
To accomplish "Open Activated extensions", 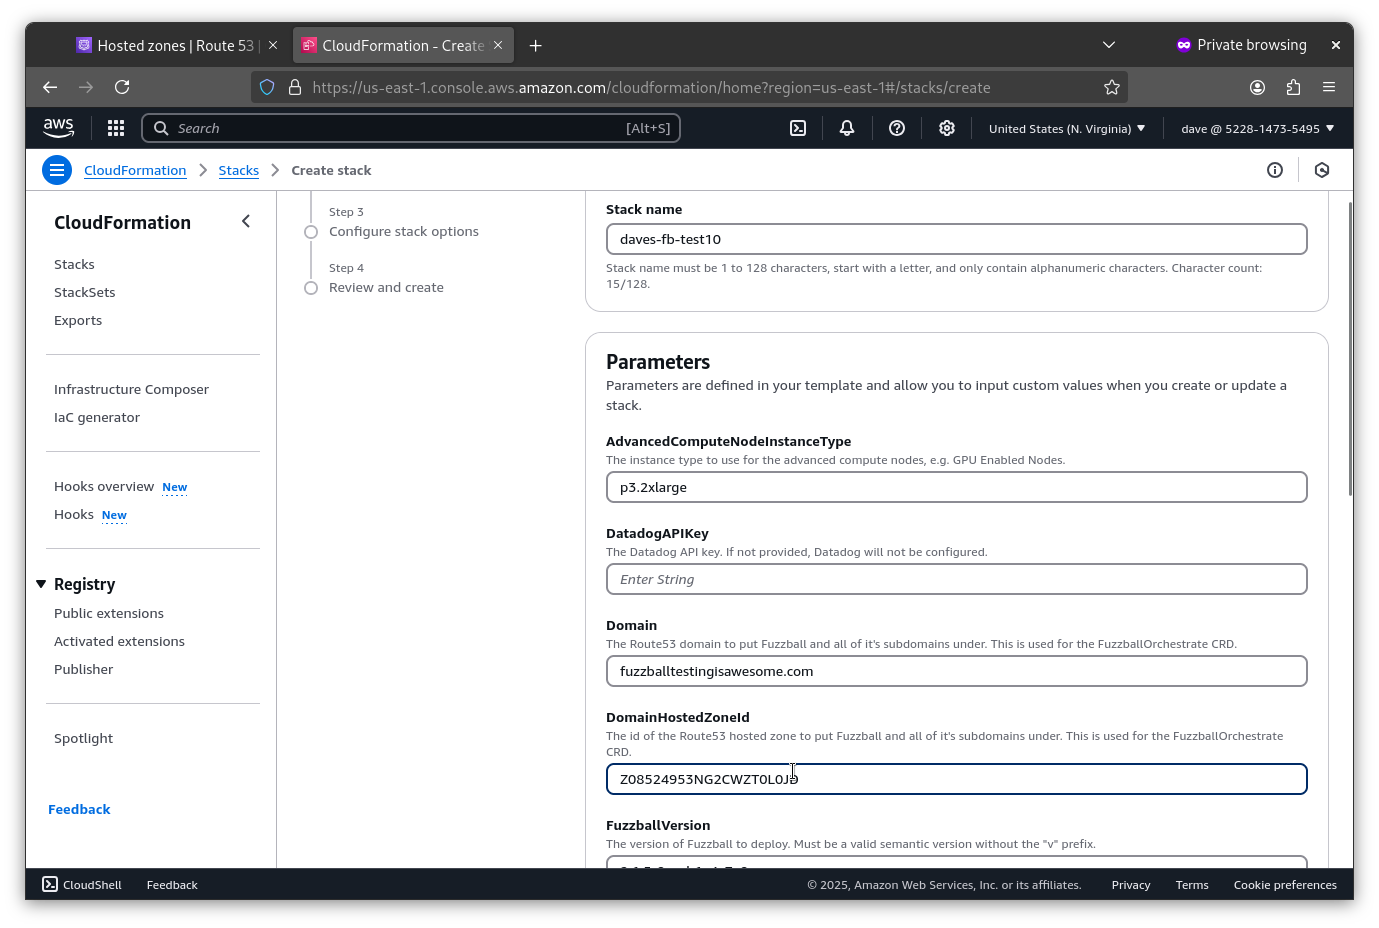I will (119, 641).
